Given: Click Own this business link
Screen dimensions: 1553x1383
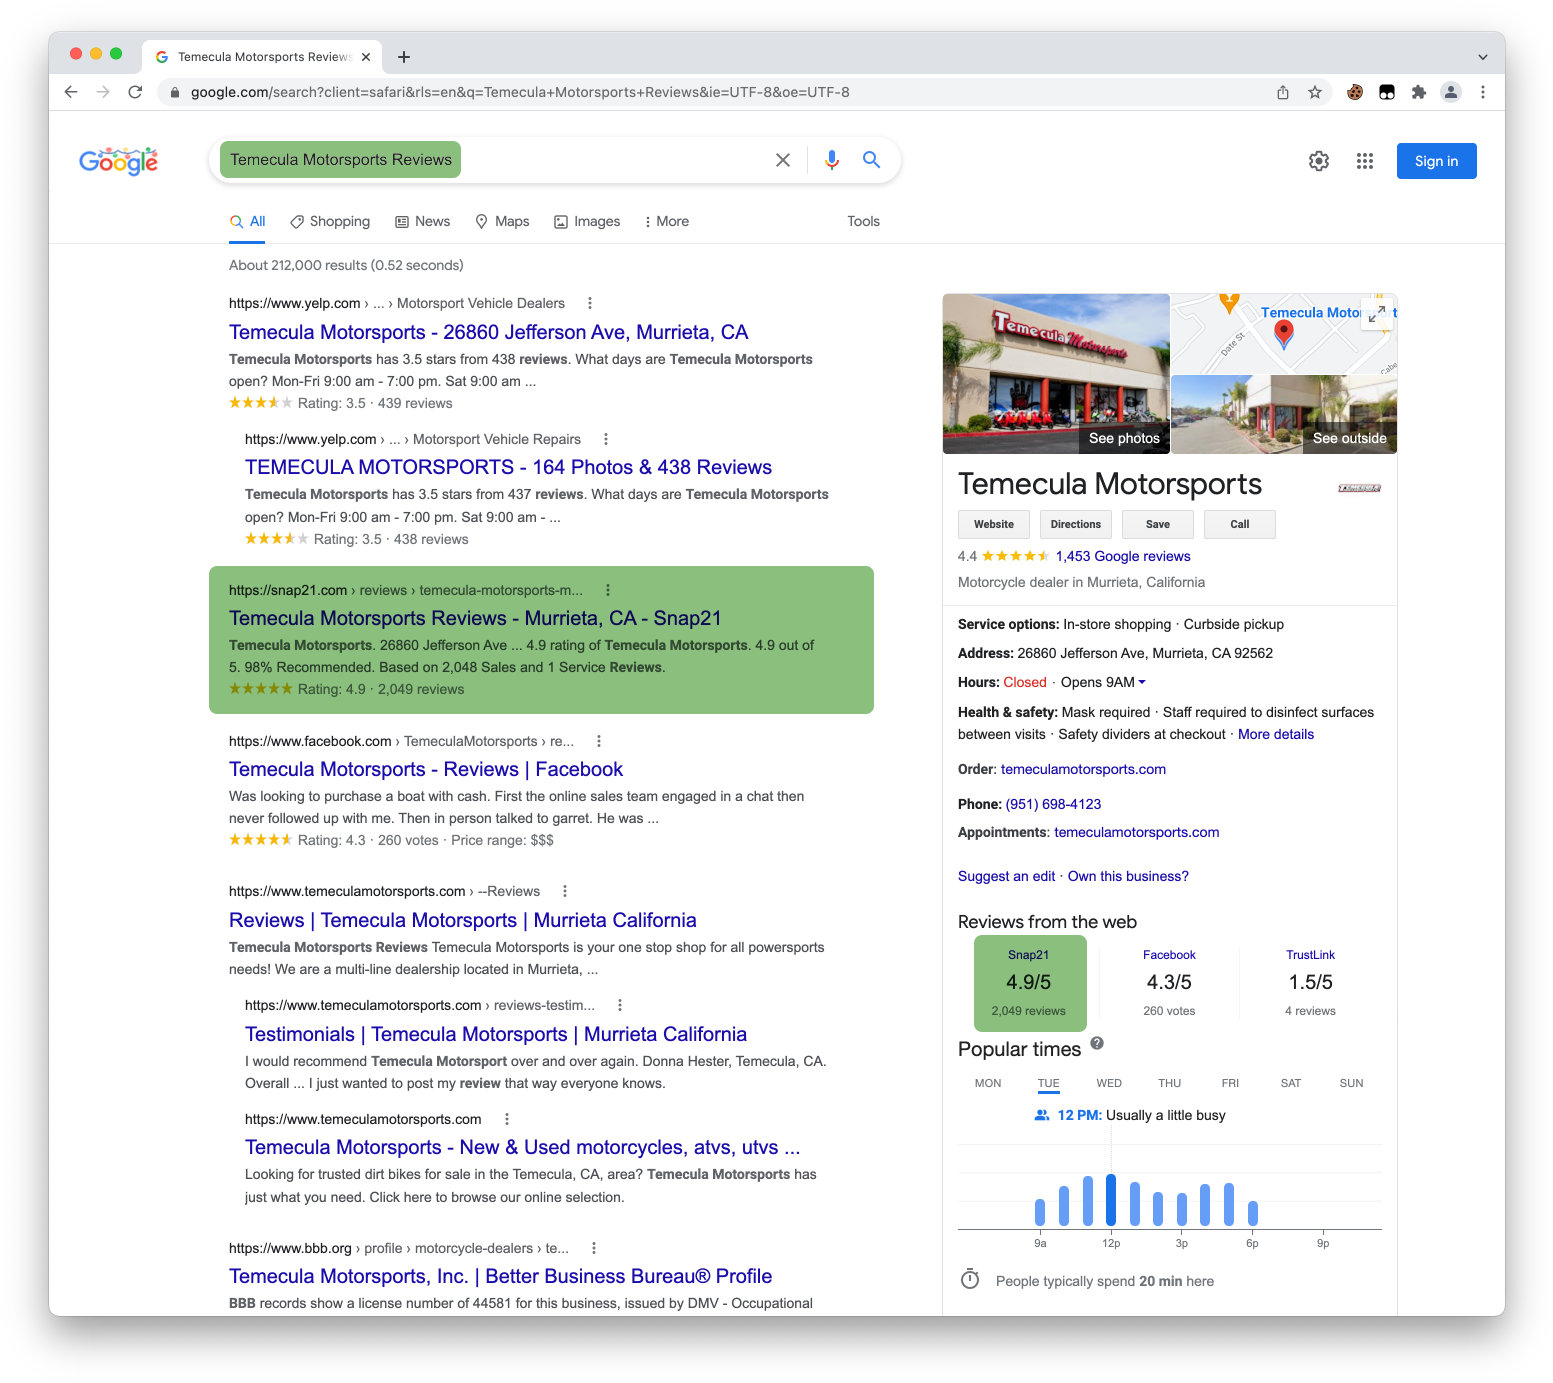Looking at the screenshot, I should (1128, 876).
